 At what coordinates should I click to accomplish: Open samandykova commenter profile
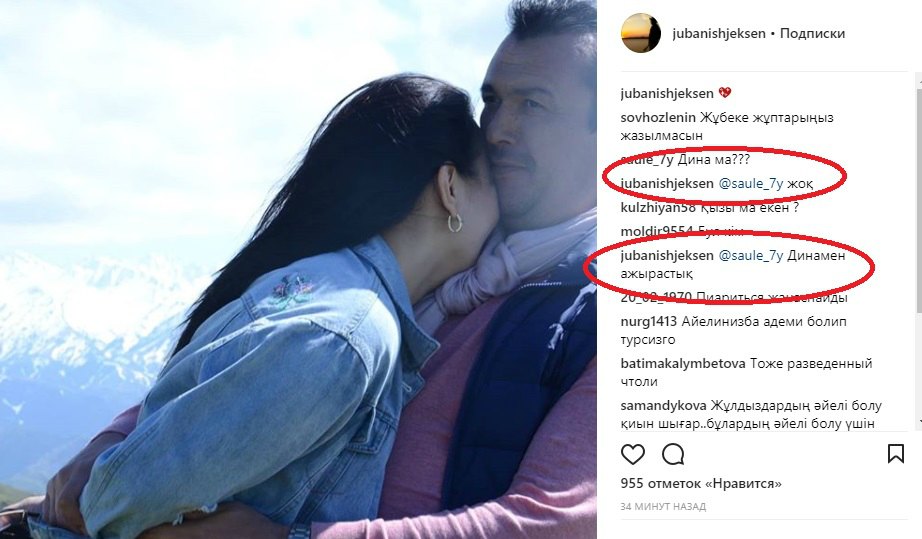(664, 406)
